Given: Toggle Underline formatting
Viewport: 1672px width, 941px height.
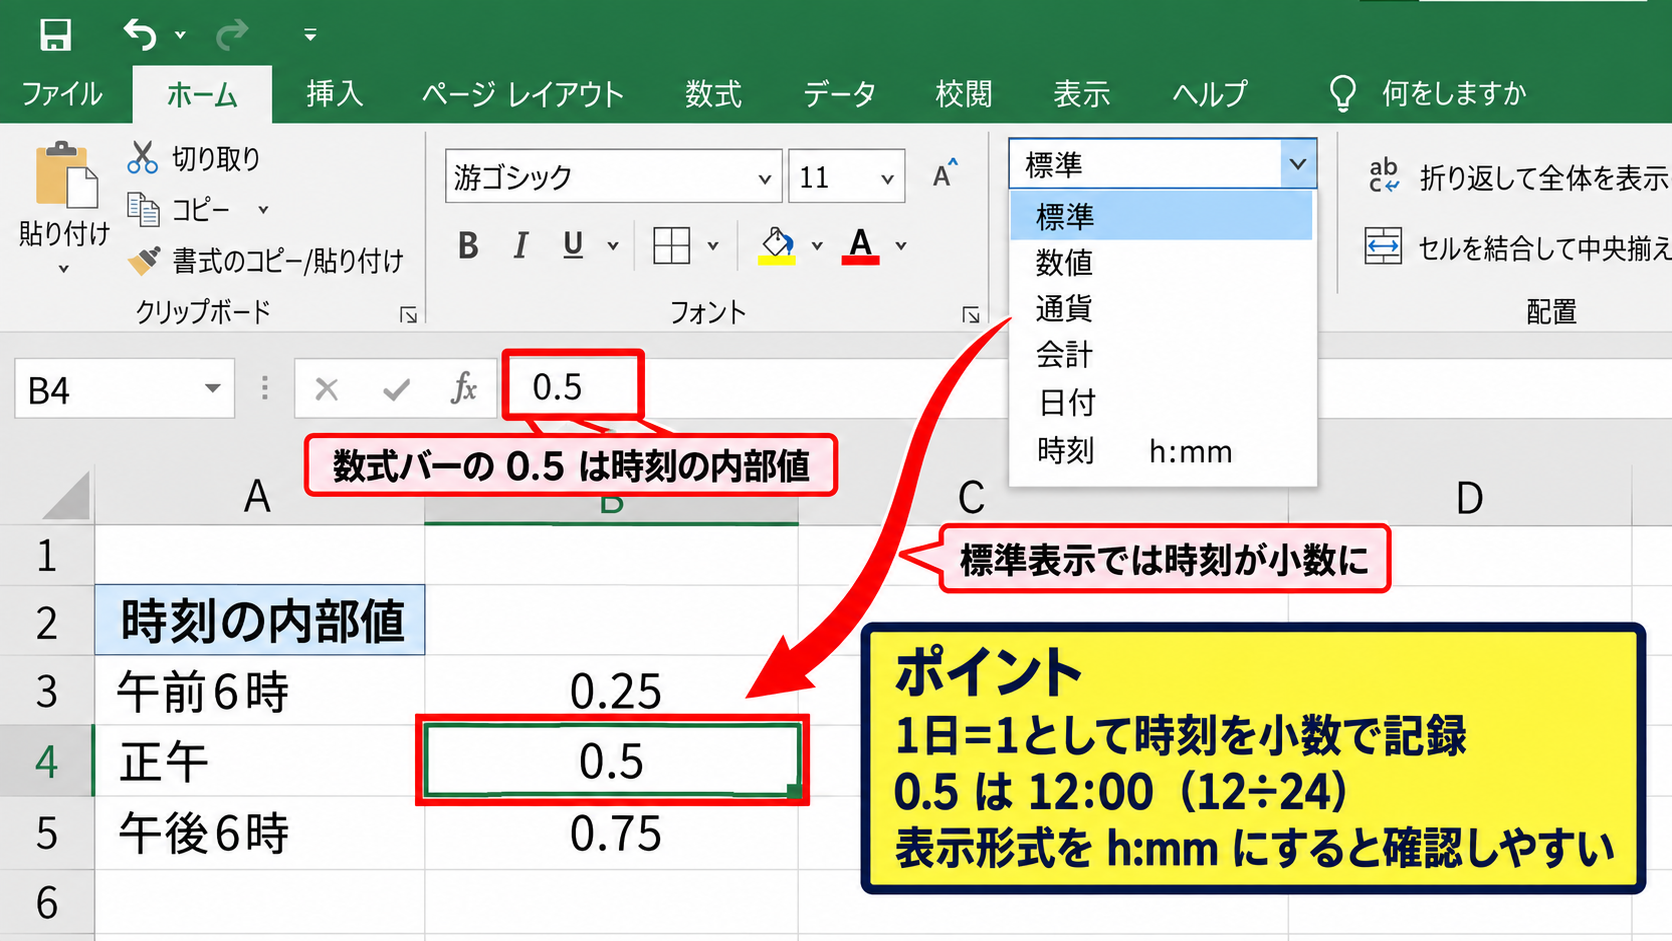Looking at the screenshot, I should [573, 246].
